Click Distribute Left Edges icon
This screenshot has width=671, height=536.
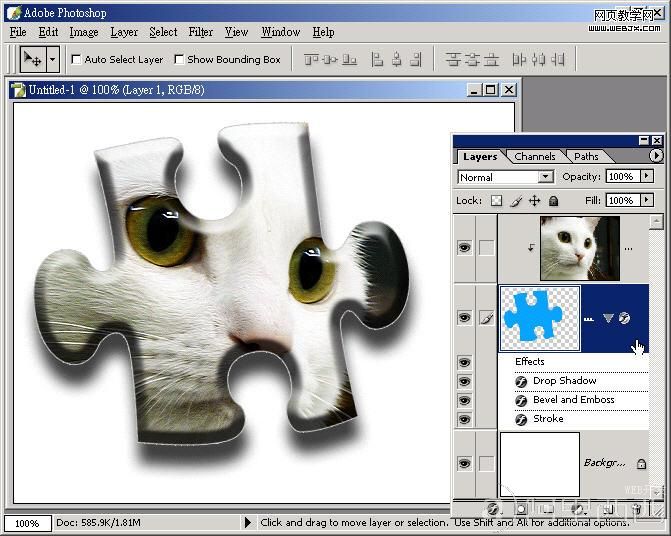click(x=519, y=59)
